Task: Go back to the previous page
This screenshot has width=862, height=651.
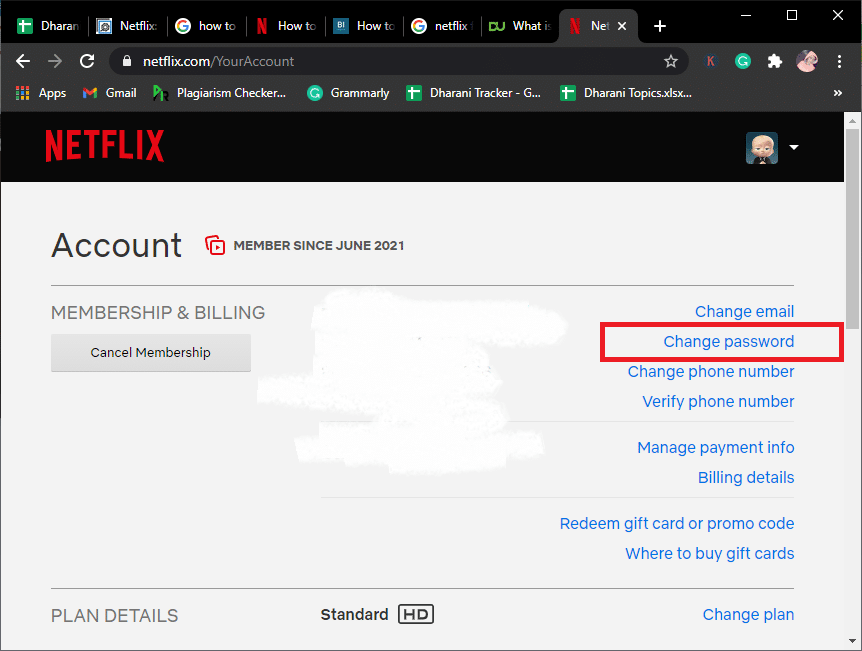Action: click(23, 61)
